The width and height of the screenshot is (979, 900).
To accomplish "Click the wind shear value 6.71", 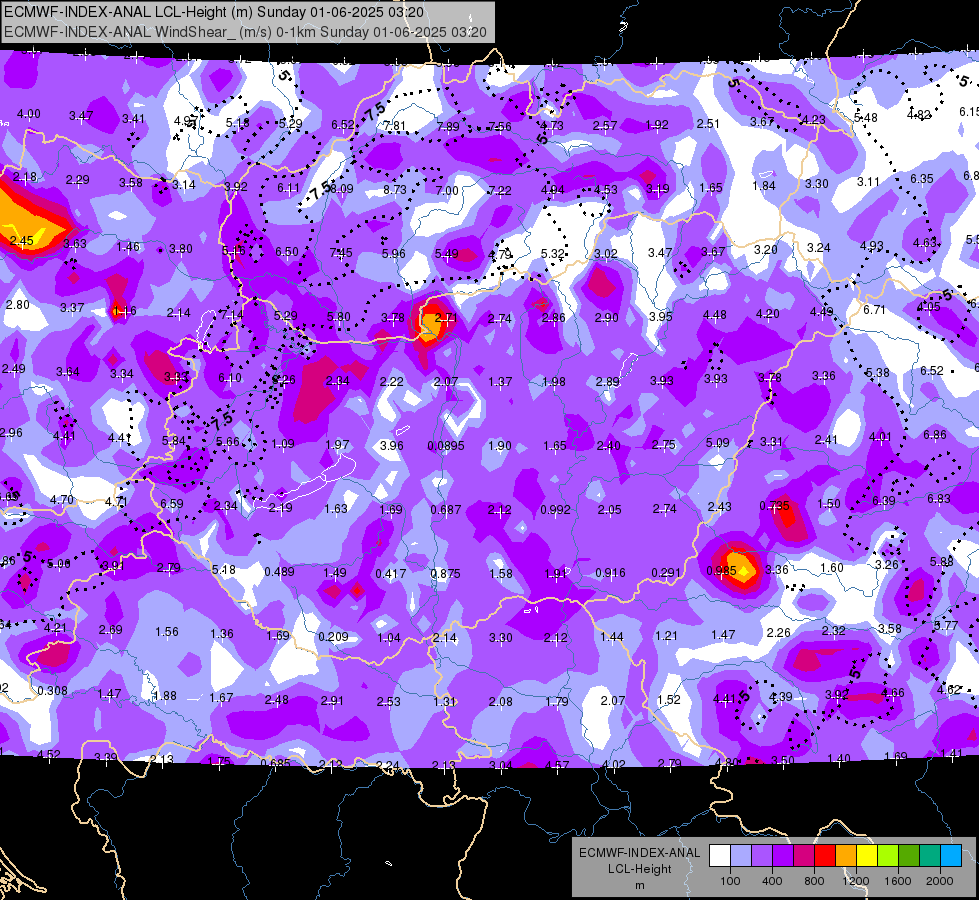I will 874,310.
